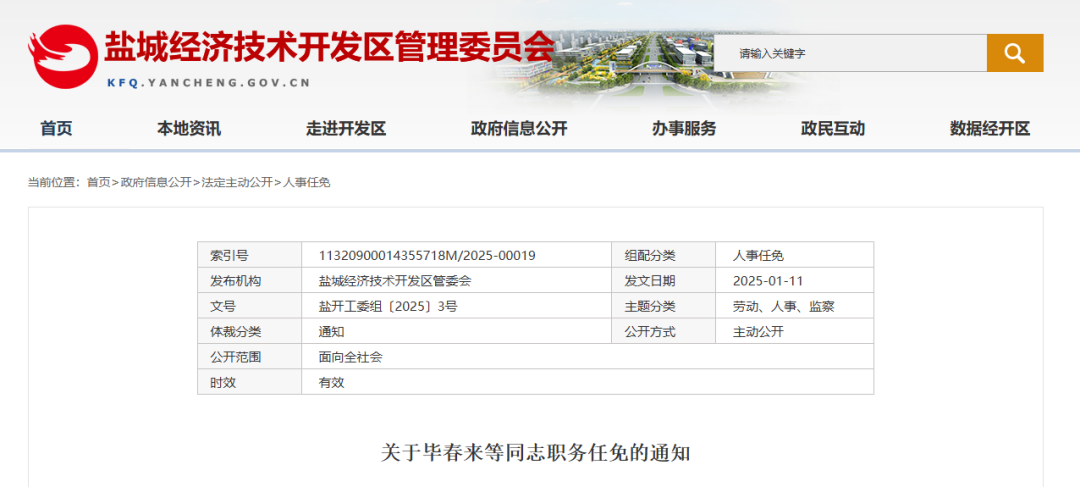The height and width of the screenshot is (487, 1080).
Task: Click the 时效 label cell
Action: click(249, 382)
